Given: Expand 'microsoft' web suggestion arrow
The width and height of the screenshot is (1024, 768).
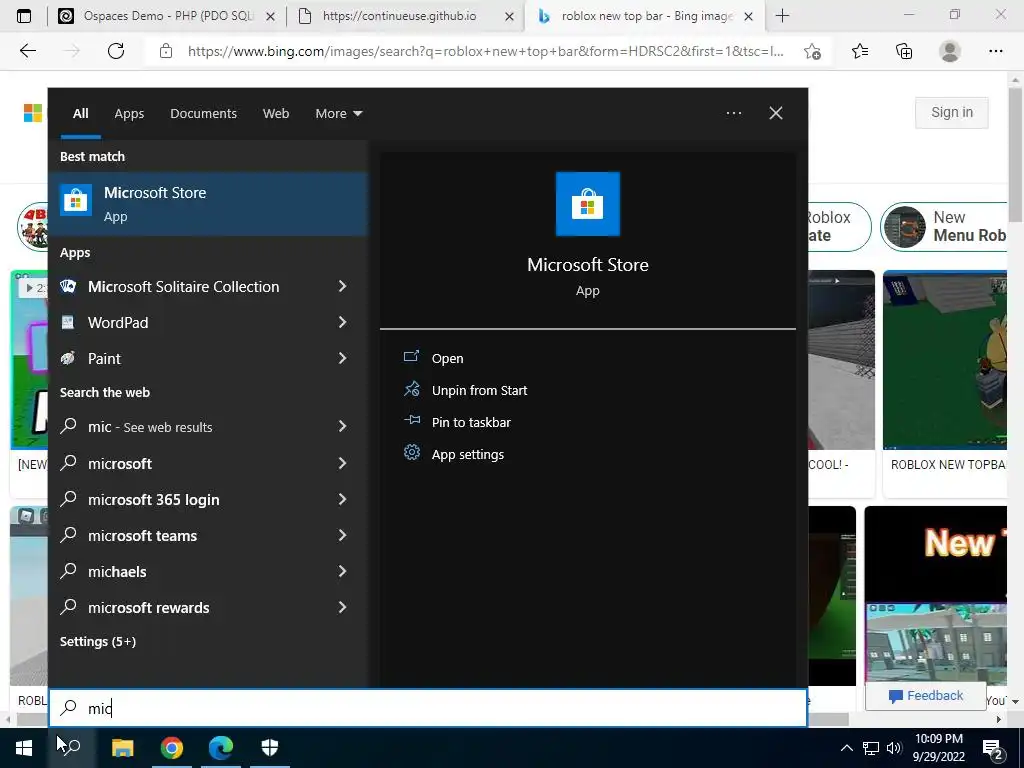Looking at the screenshot, I should tap(342, 463).
